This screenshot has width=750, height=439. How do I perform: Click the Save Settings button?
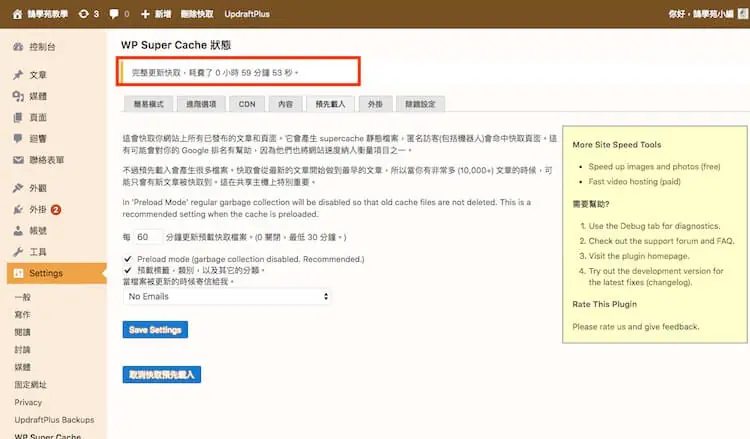[x=155, y=329]
